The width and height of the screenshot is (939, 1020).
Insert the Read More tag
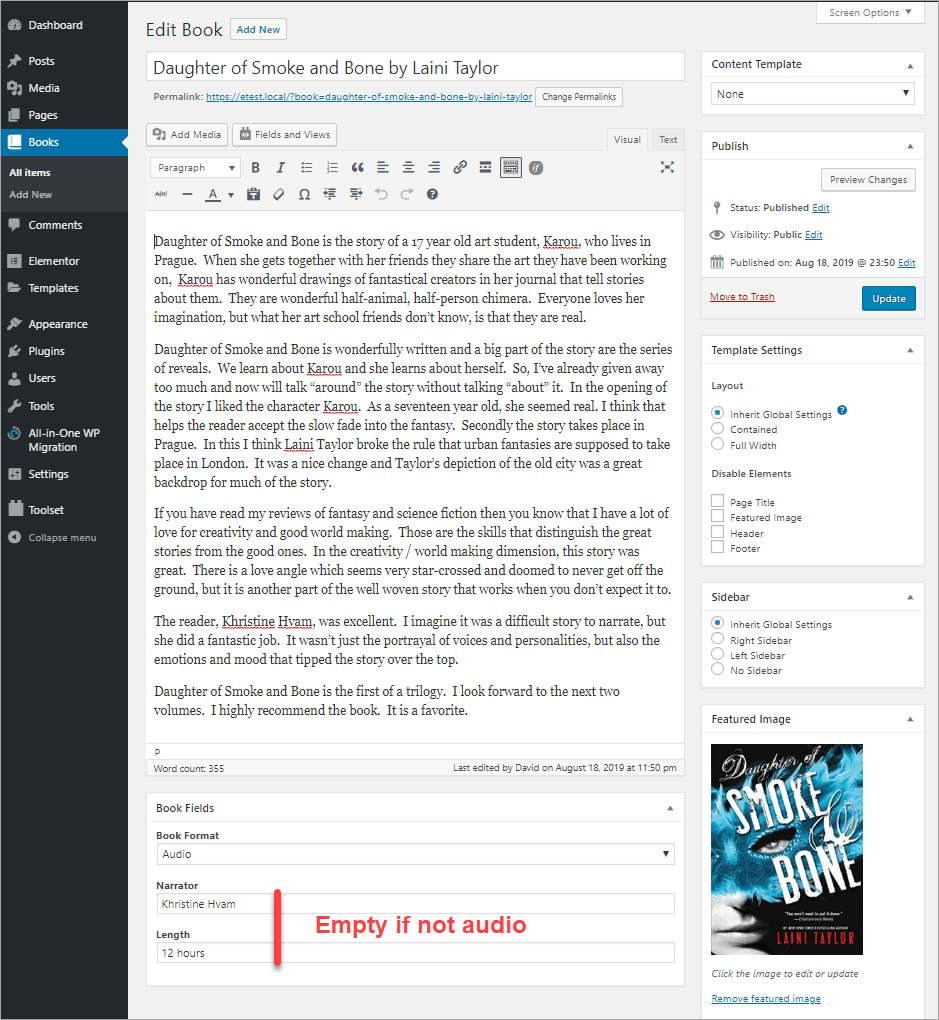point(485,167)
